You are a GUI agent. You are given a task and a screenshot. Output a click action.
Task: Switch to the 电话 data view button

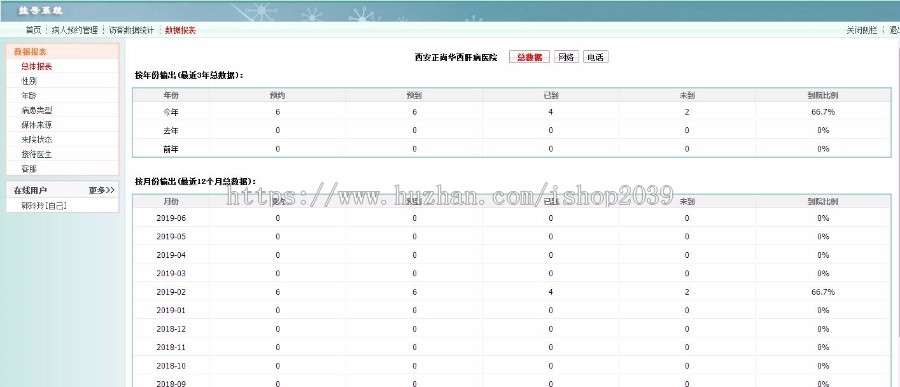(596, 57)
